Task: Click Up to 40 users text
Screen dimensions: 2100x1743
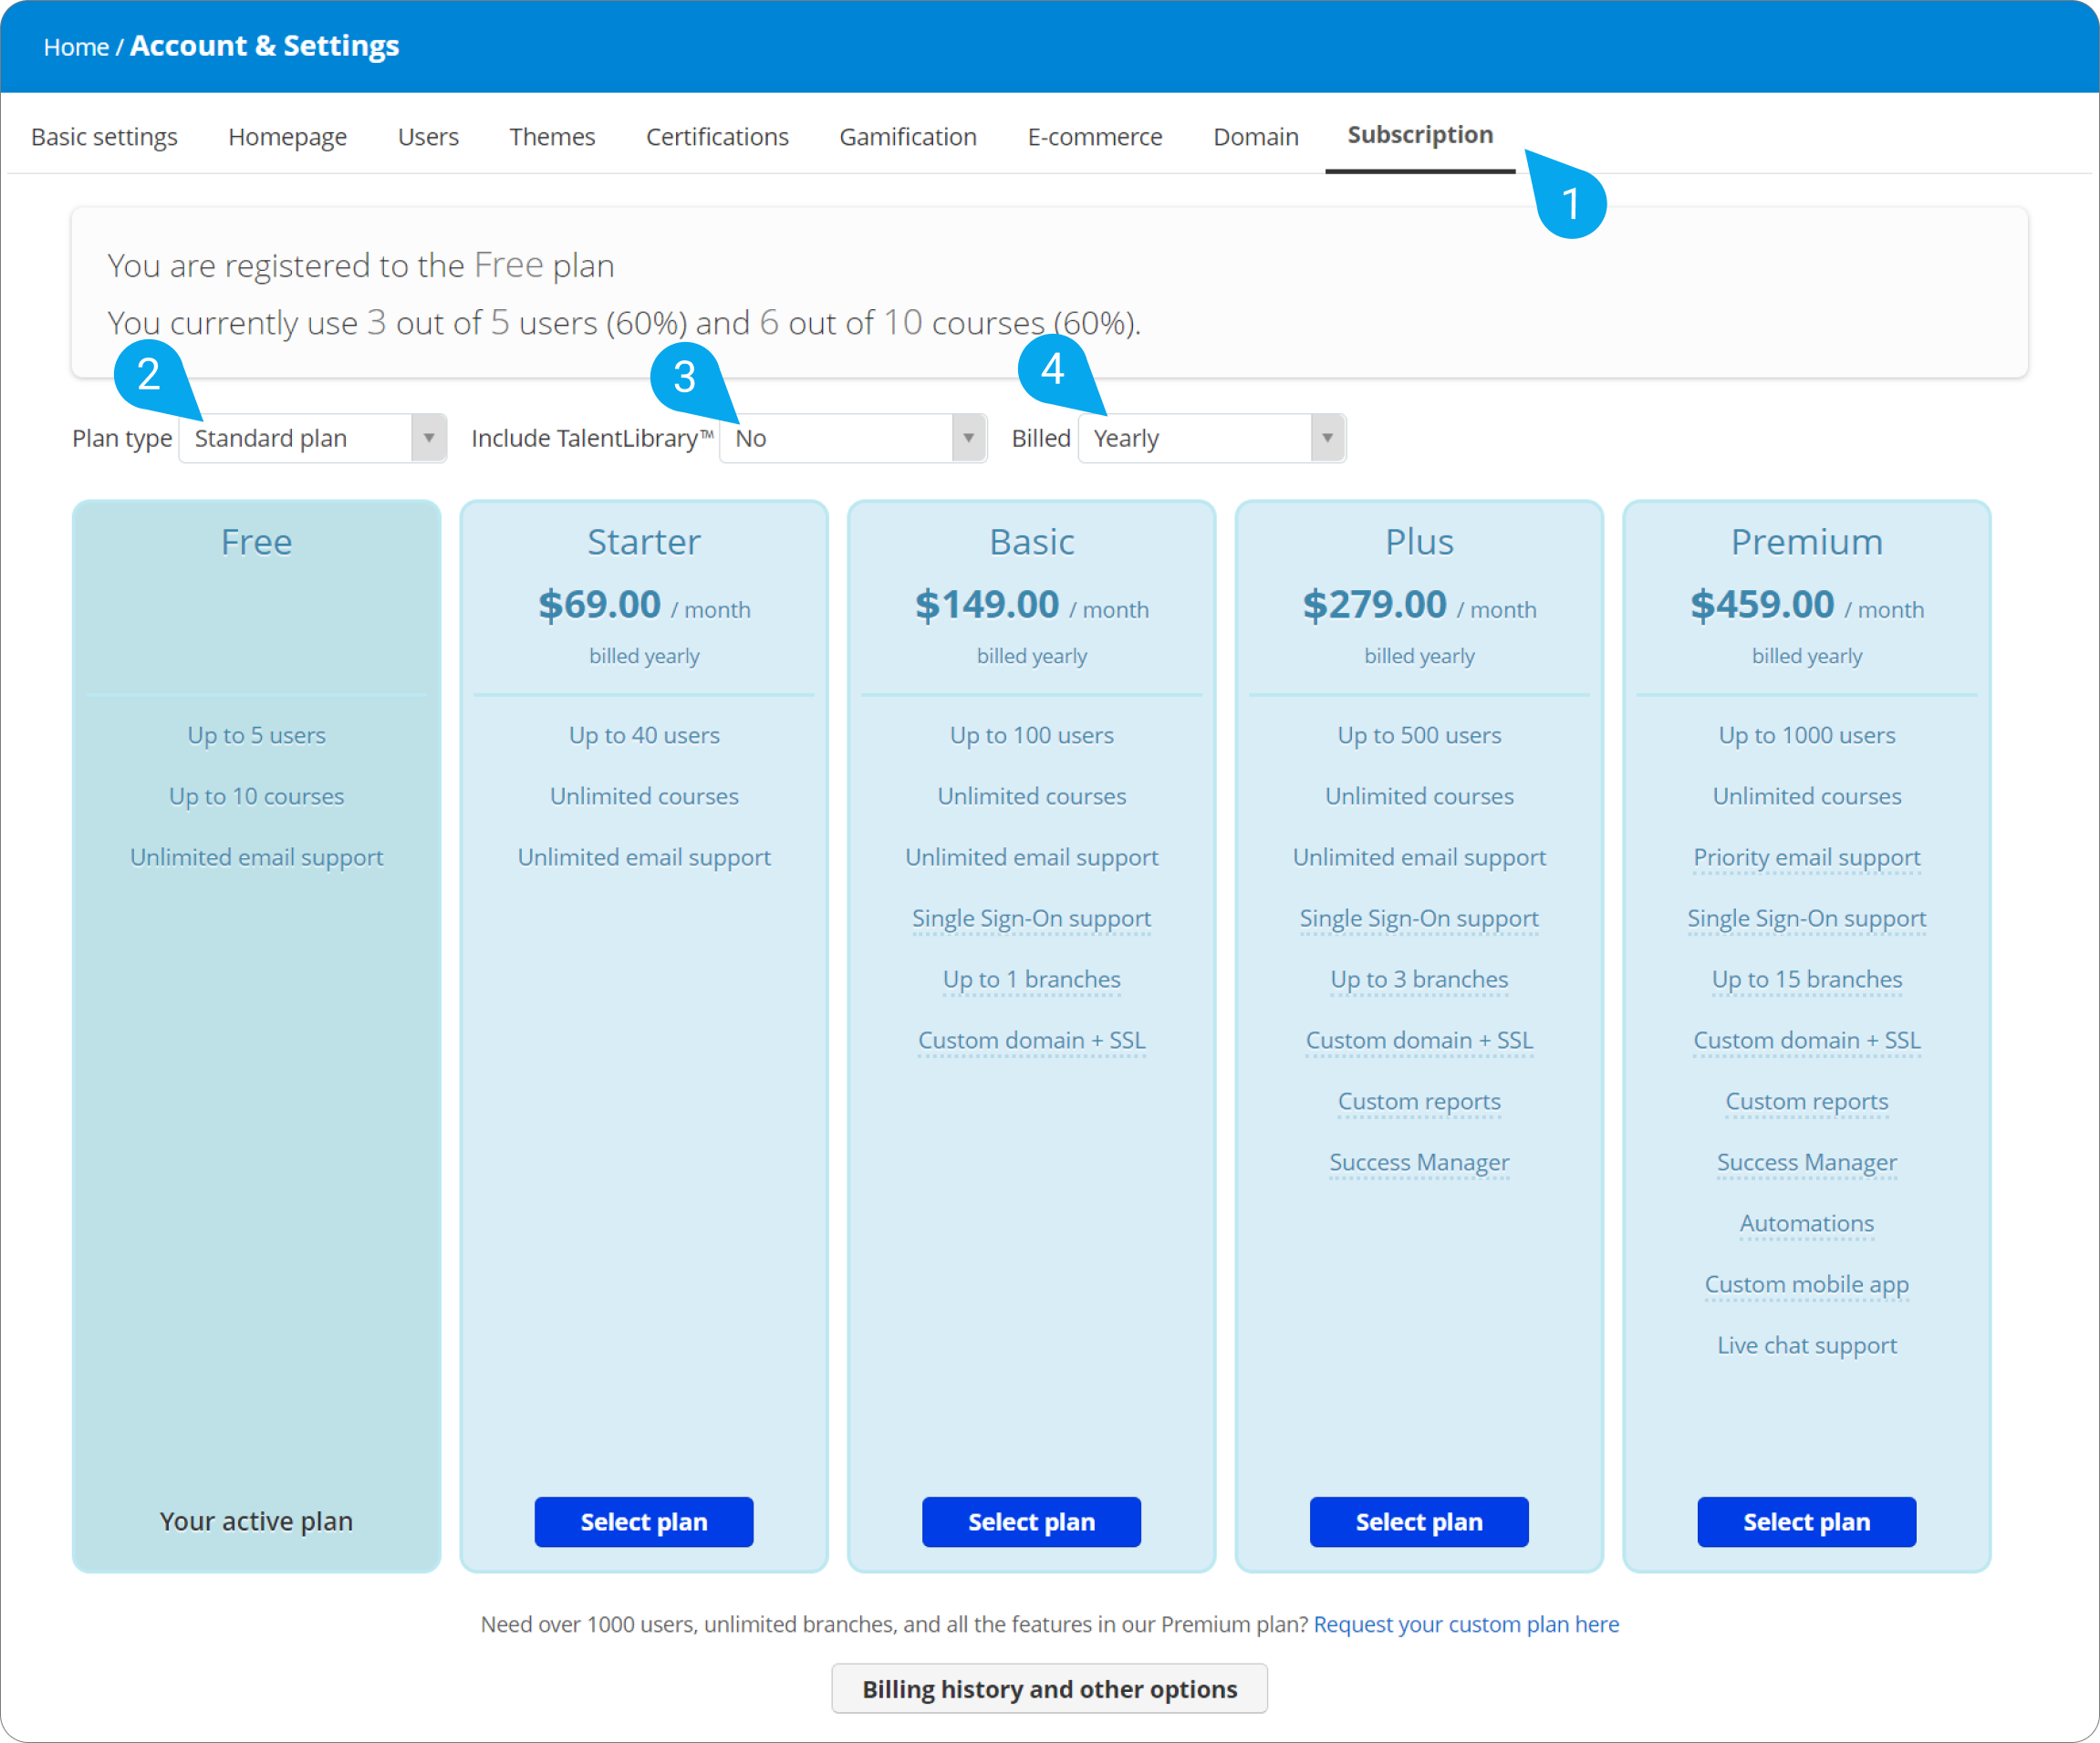Action: [x=644, y=735]
